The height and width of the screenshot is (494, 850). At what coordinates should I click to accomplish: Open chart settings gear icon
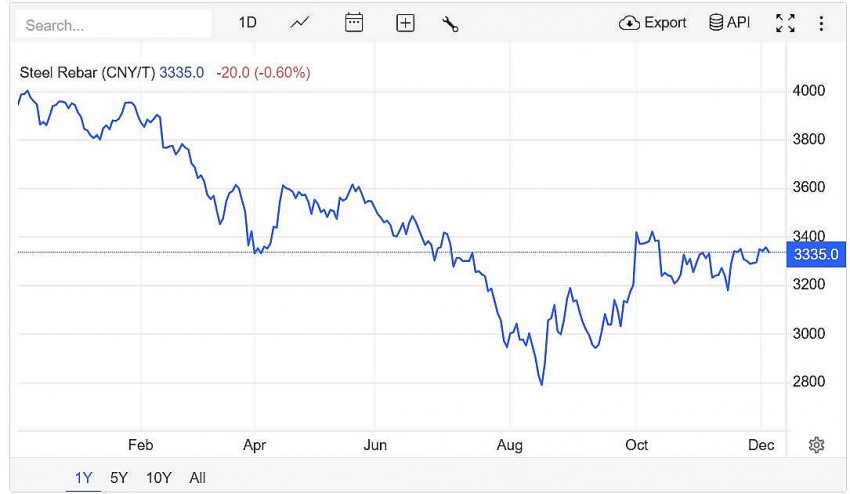(816, 445)
